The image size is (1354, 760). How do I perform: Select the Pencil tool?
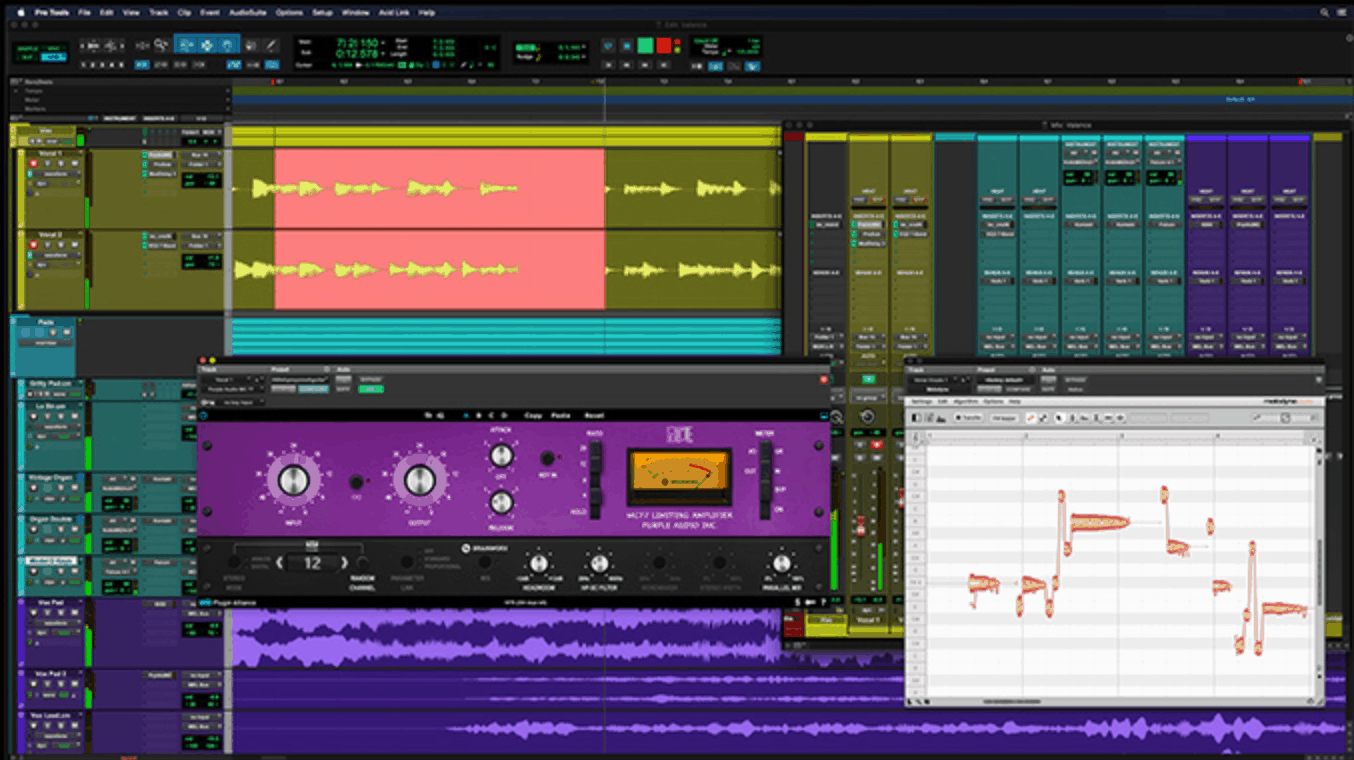pos(270,45)
